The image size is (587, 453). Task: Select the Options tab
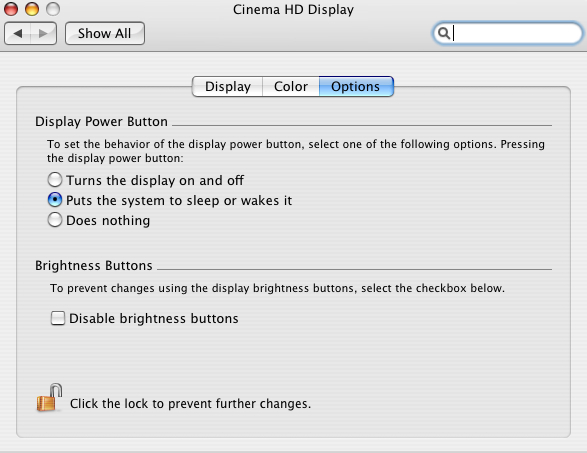[x=356, y=86]
